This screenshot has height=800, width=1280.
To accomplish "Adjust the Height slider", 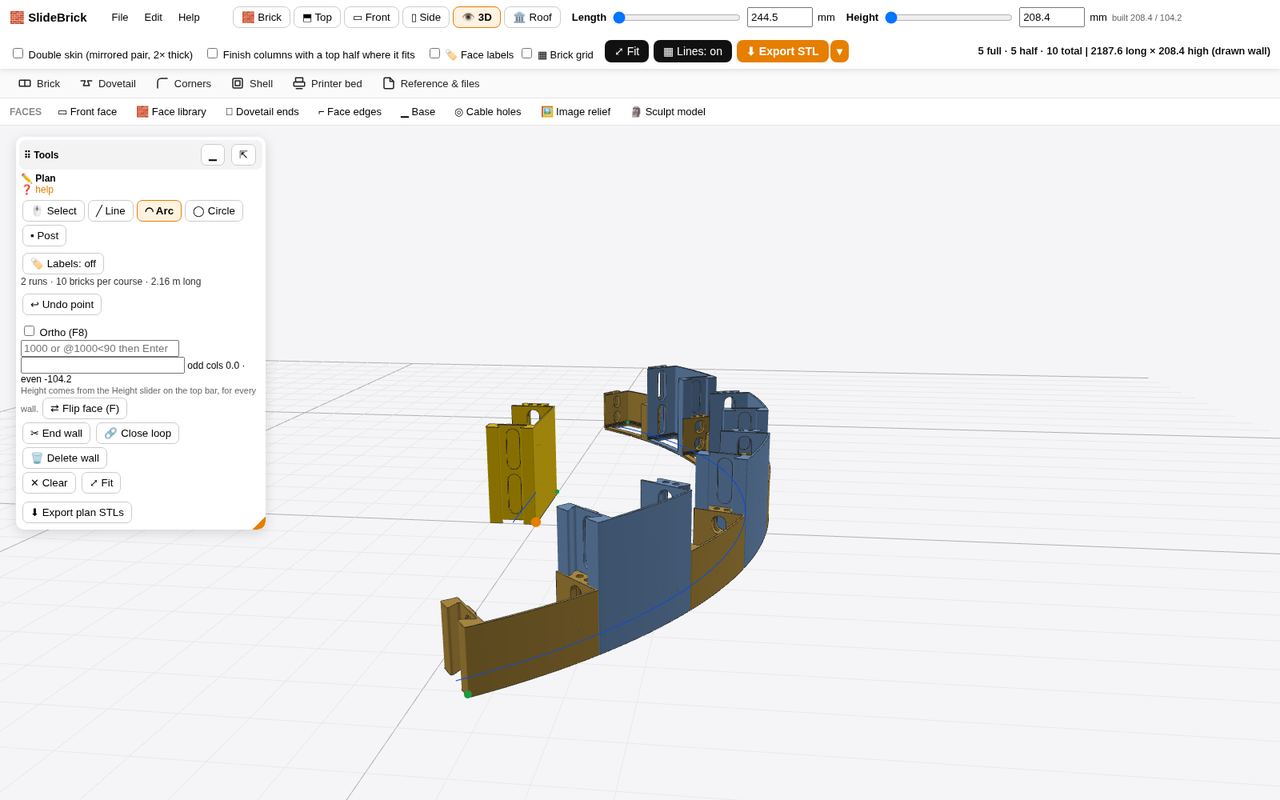I will pyautogui.click(x=949, y=17).
